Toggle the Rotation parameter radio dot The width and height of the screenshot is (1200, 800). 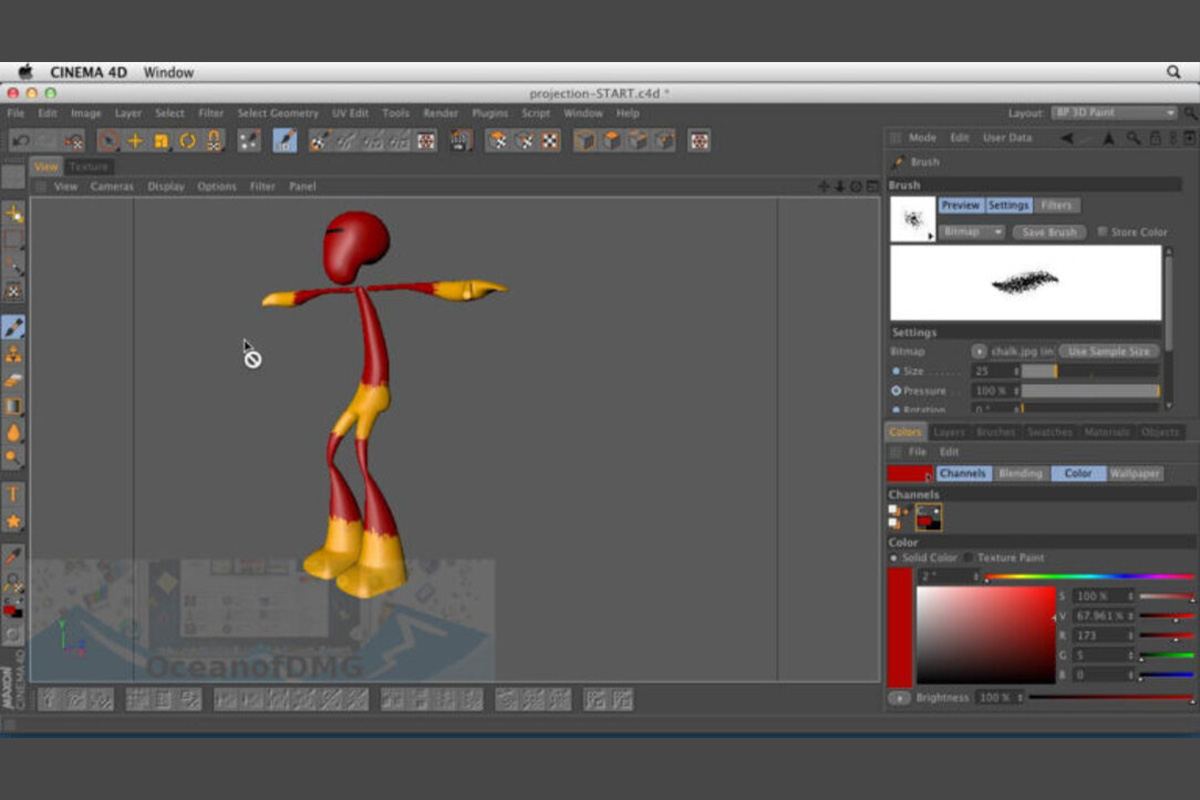coord(896,410)
